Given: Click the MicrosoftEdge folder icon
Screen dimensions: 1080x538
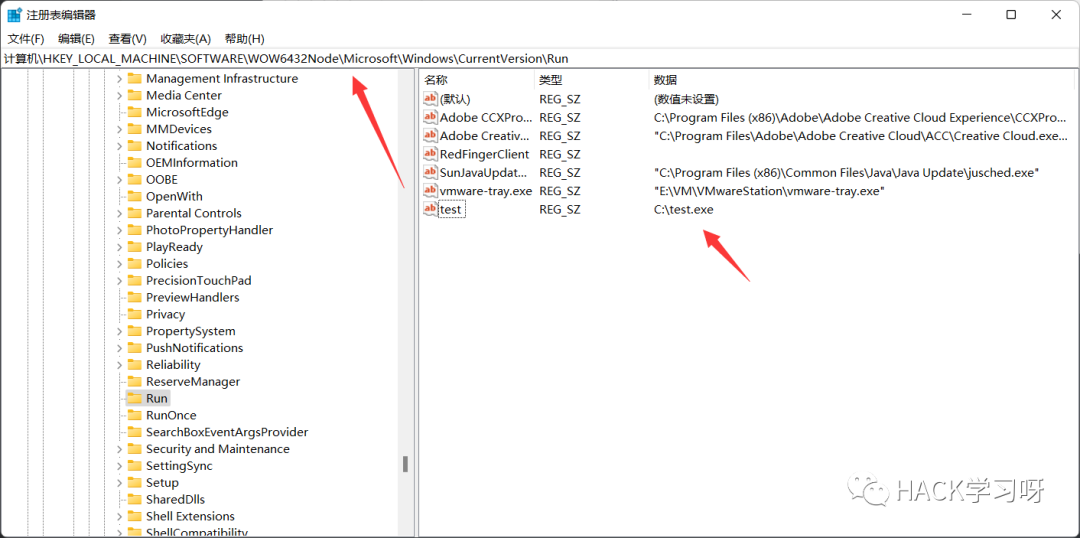Looking at the screenshot, I should (134, 112).
